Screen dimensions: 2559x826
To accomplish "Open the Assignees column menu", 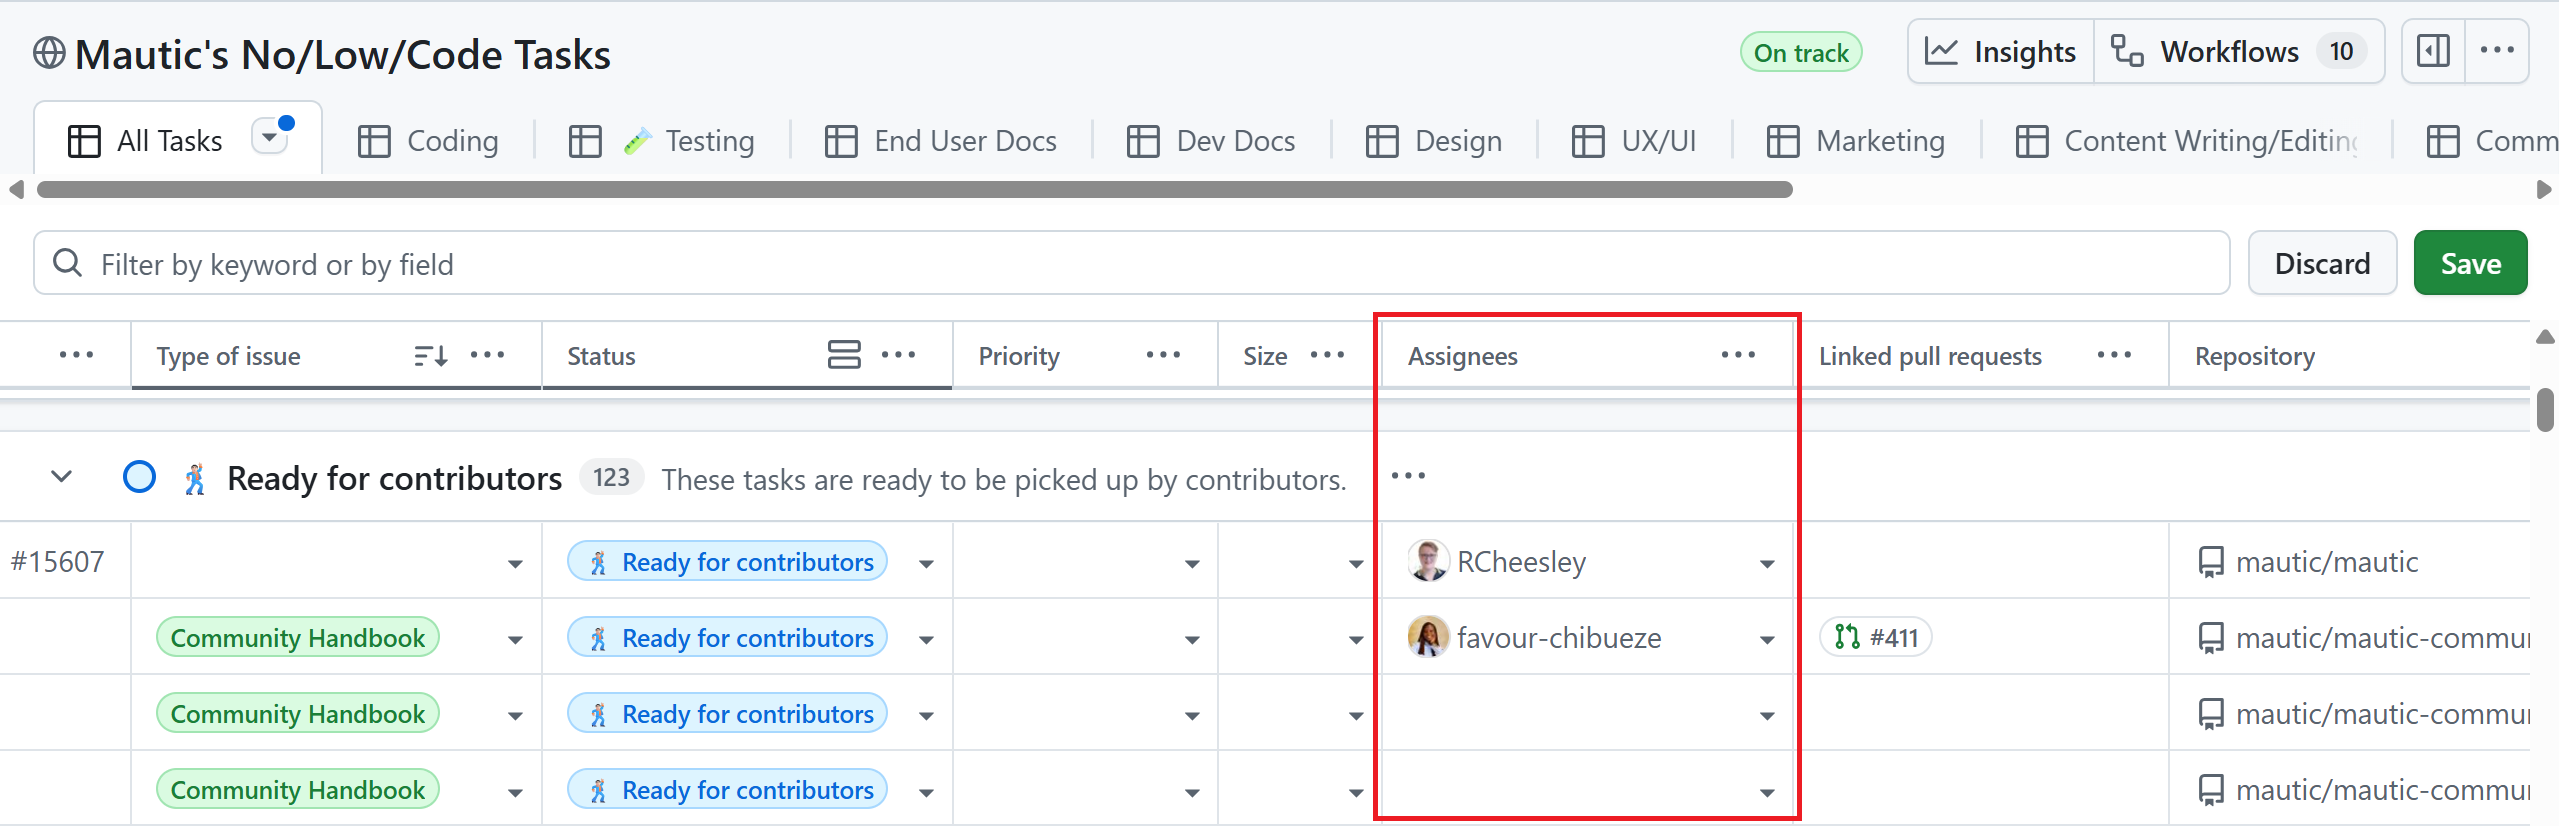I will coord(1739,355).
